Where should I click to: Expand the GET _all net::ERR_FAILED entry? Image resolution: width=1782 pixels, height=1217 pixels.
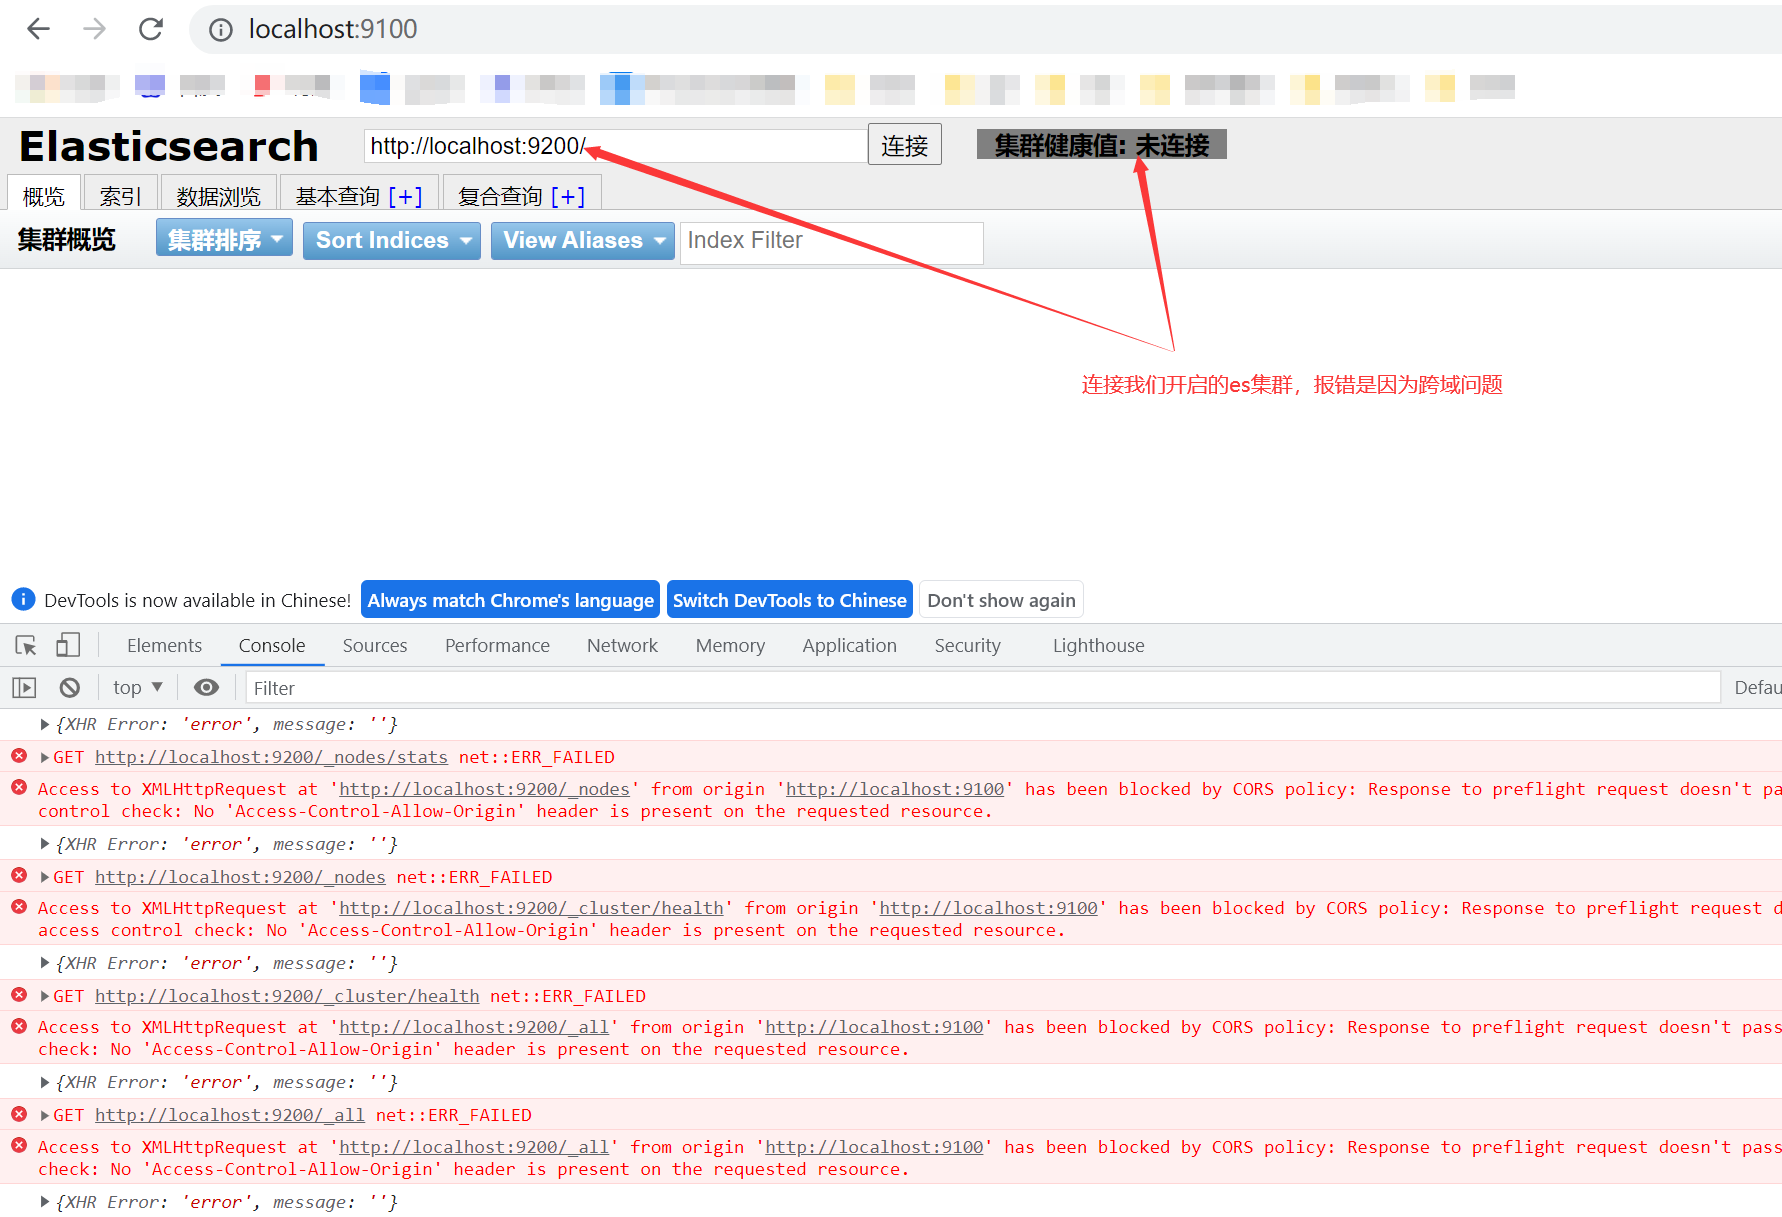44,1115
